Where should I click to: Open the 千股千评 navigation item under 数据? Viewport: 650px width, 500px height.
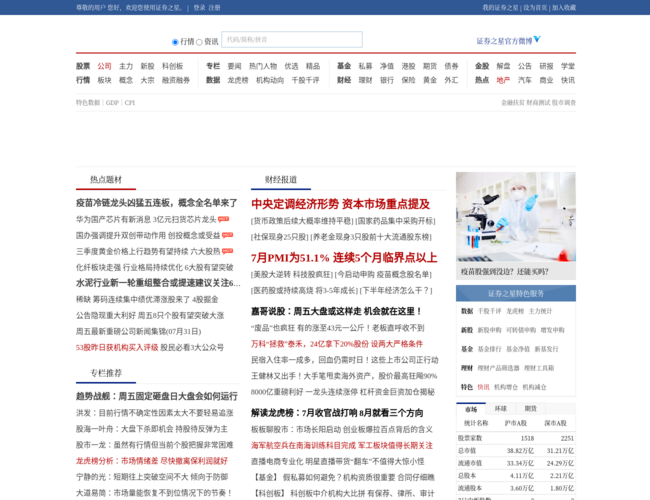(x=306, y=80)
